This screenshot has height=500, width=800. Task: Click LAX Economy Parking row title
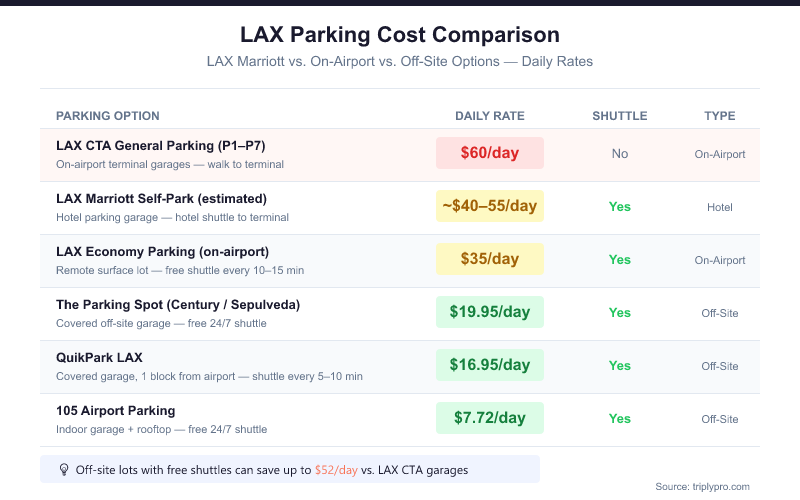pos(162,252)
